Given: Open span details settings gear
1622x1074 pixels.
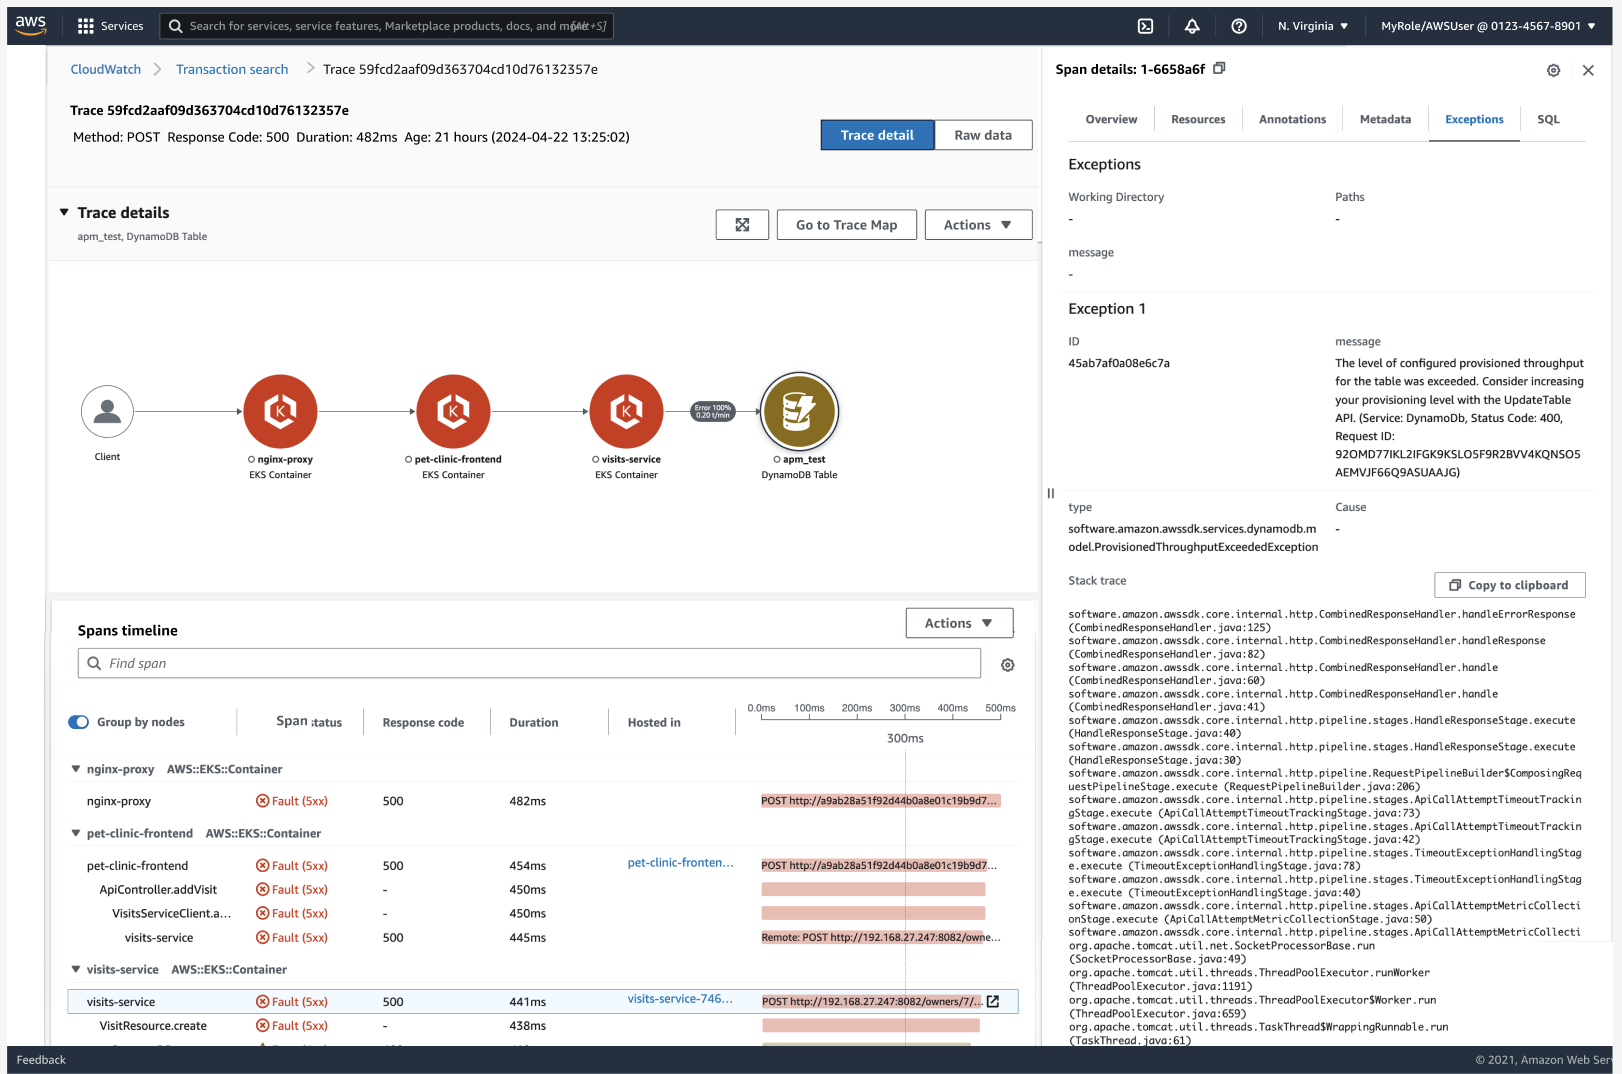Looking at the screenshot, I should (x=1553, y=70).
